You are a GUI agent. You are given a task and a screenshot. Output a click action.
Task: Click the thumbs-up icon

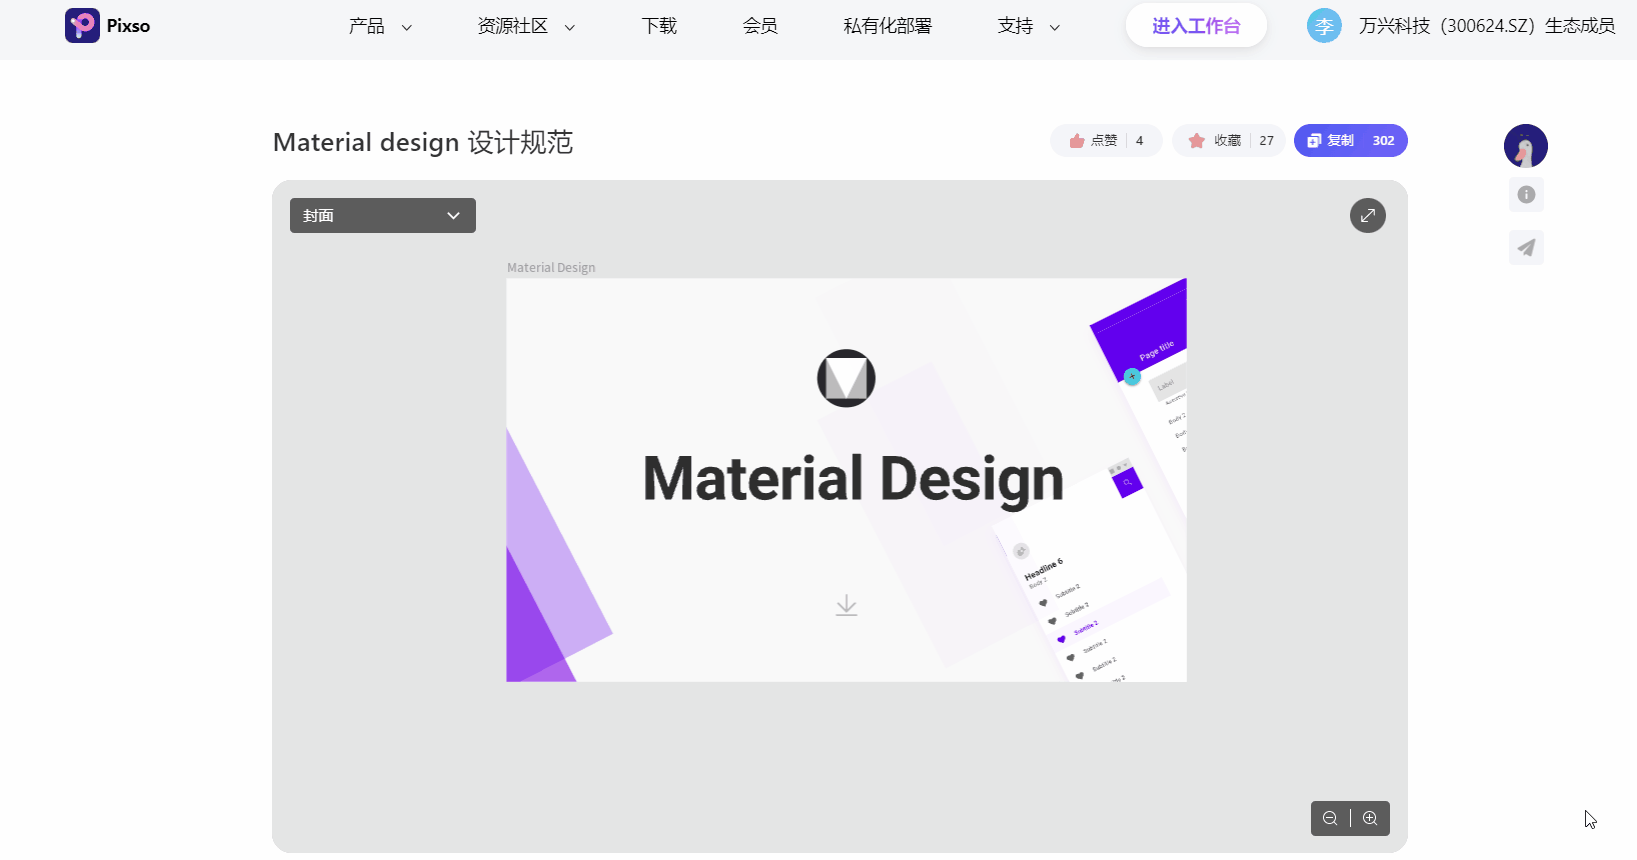coord(1077,141)
